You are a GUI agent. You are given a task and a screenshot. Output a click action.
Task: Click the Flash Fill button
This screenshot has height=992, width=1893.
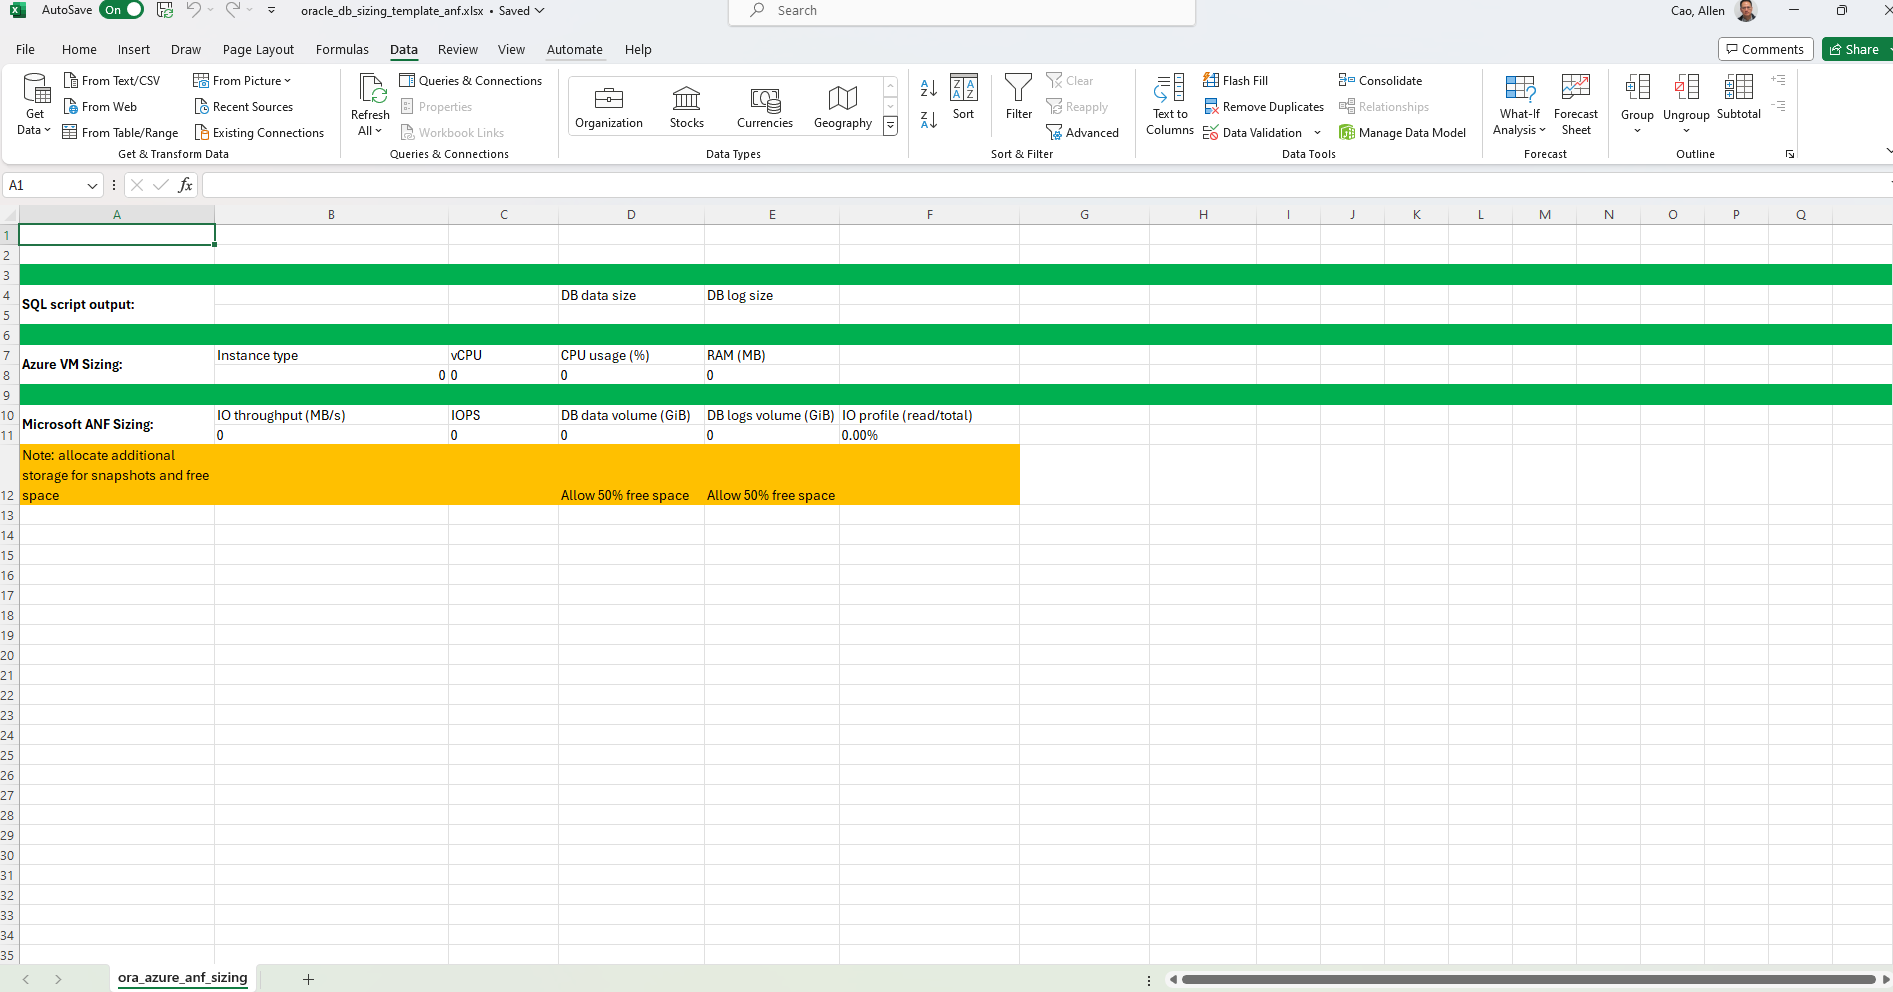click(x=1235, y=81)
